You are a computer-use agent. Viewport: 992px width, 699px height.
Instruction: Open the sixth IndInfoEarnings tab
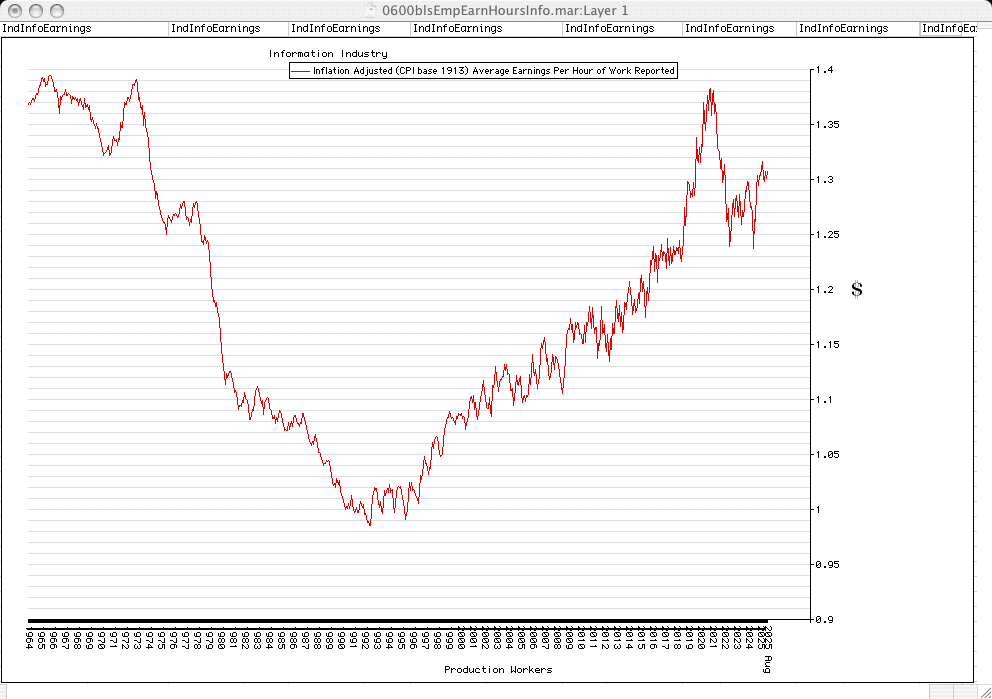(729, 28)
